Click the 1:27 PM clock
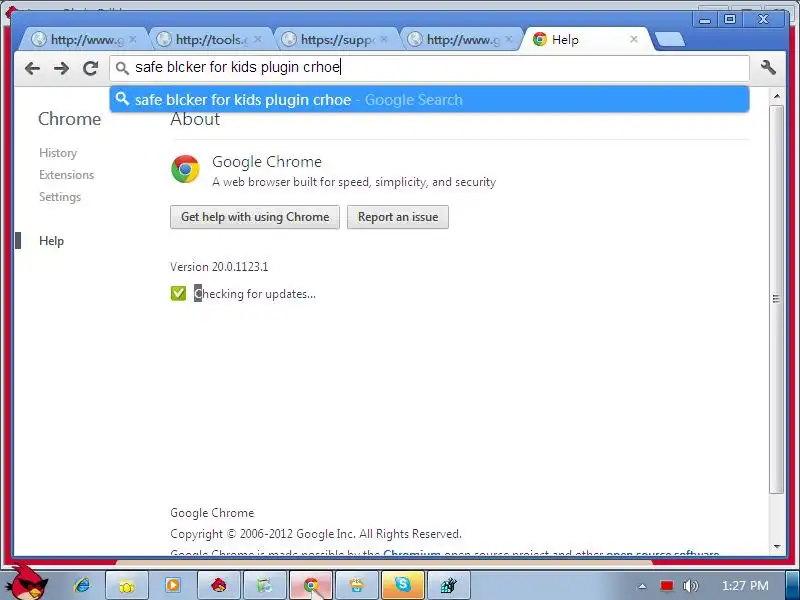Screen dimensions: 800x600 (x=745, y=585)
